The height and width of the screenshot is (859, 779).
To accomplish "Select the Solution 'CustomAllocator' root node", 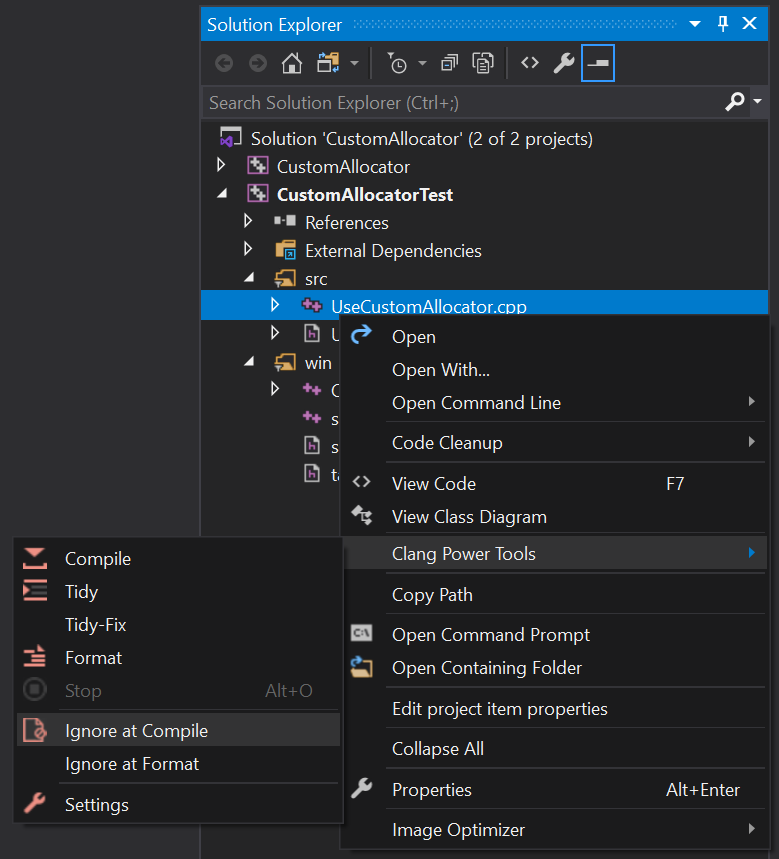I will (x=421, y=139).
